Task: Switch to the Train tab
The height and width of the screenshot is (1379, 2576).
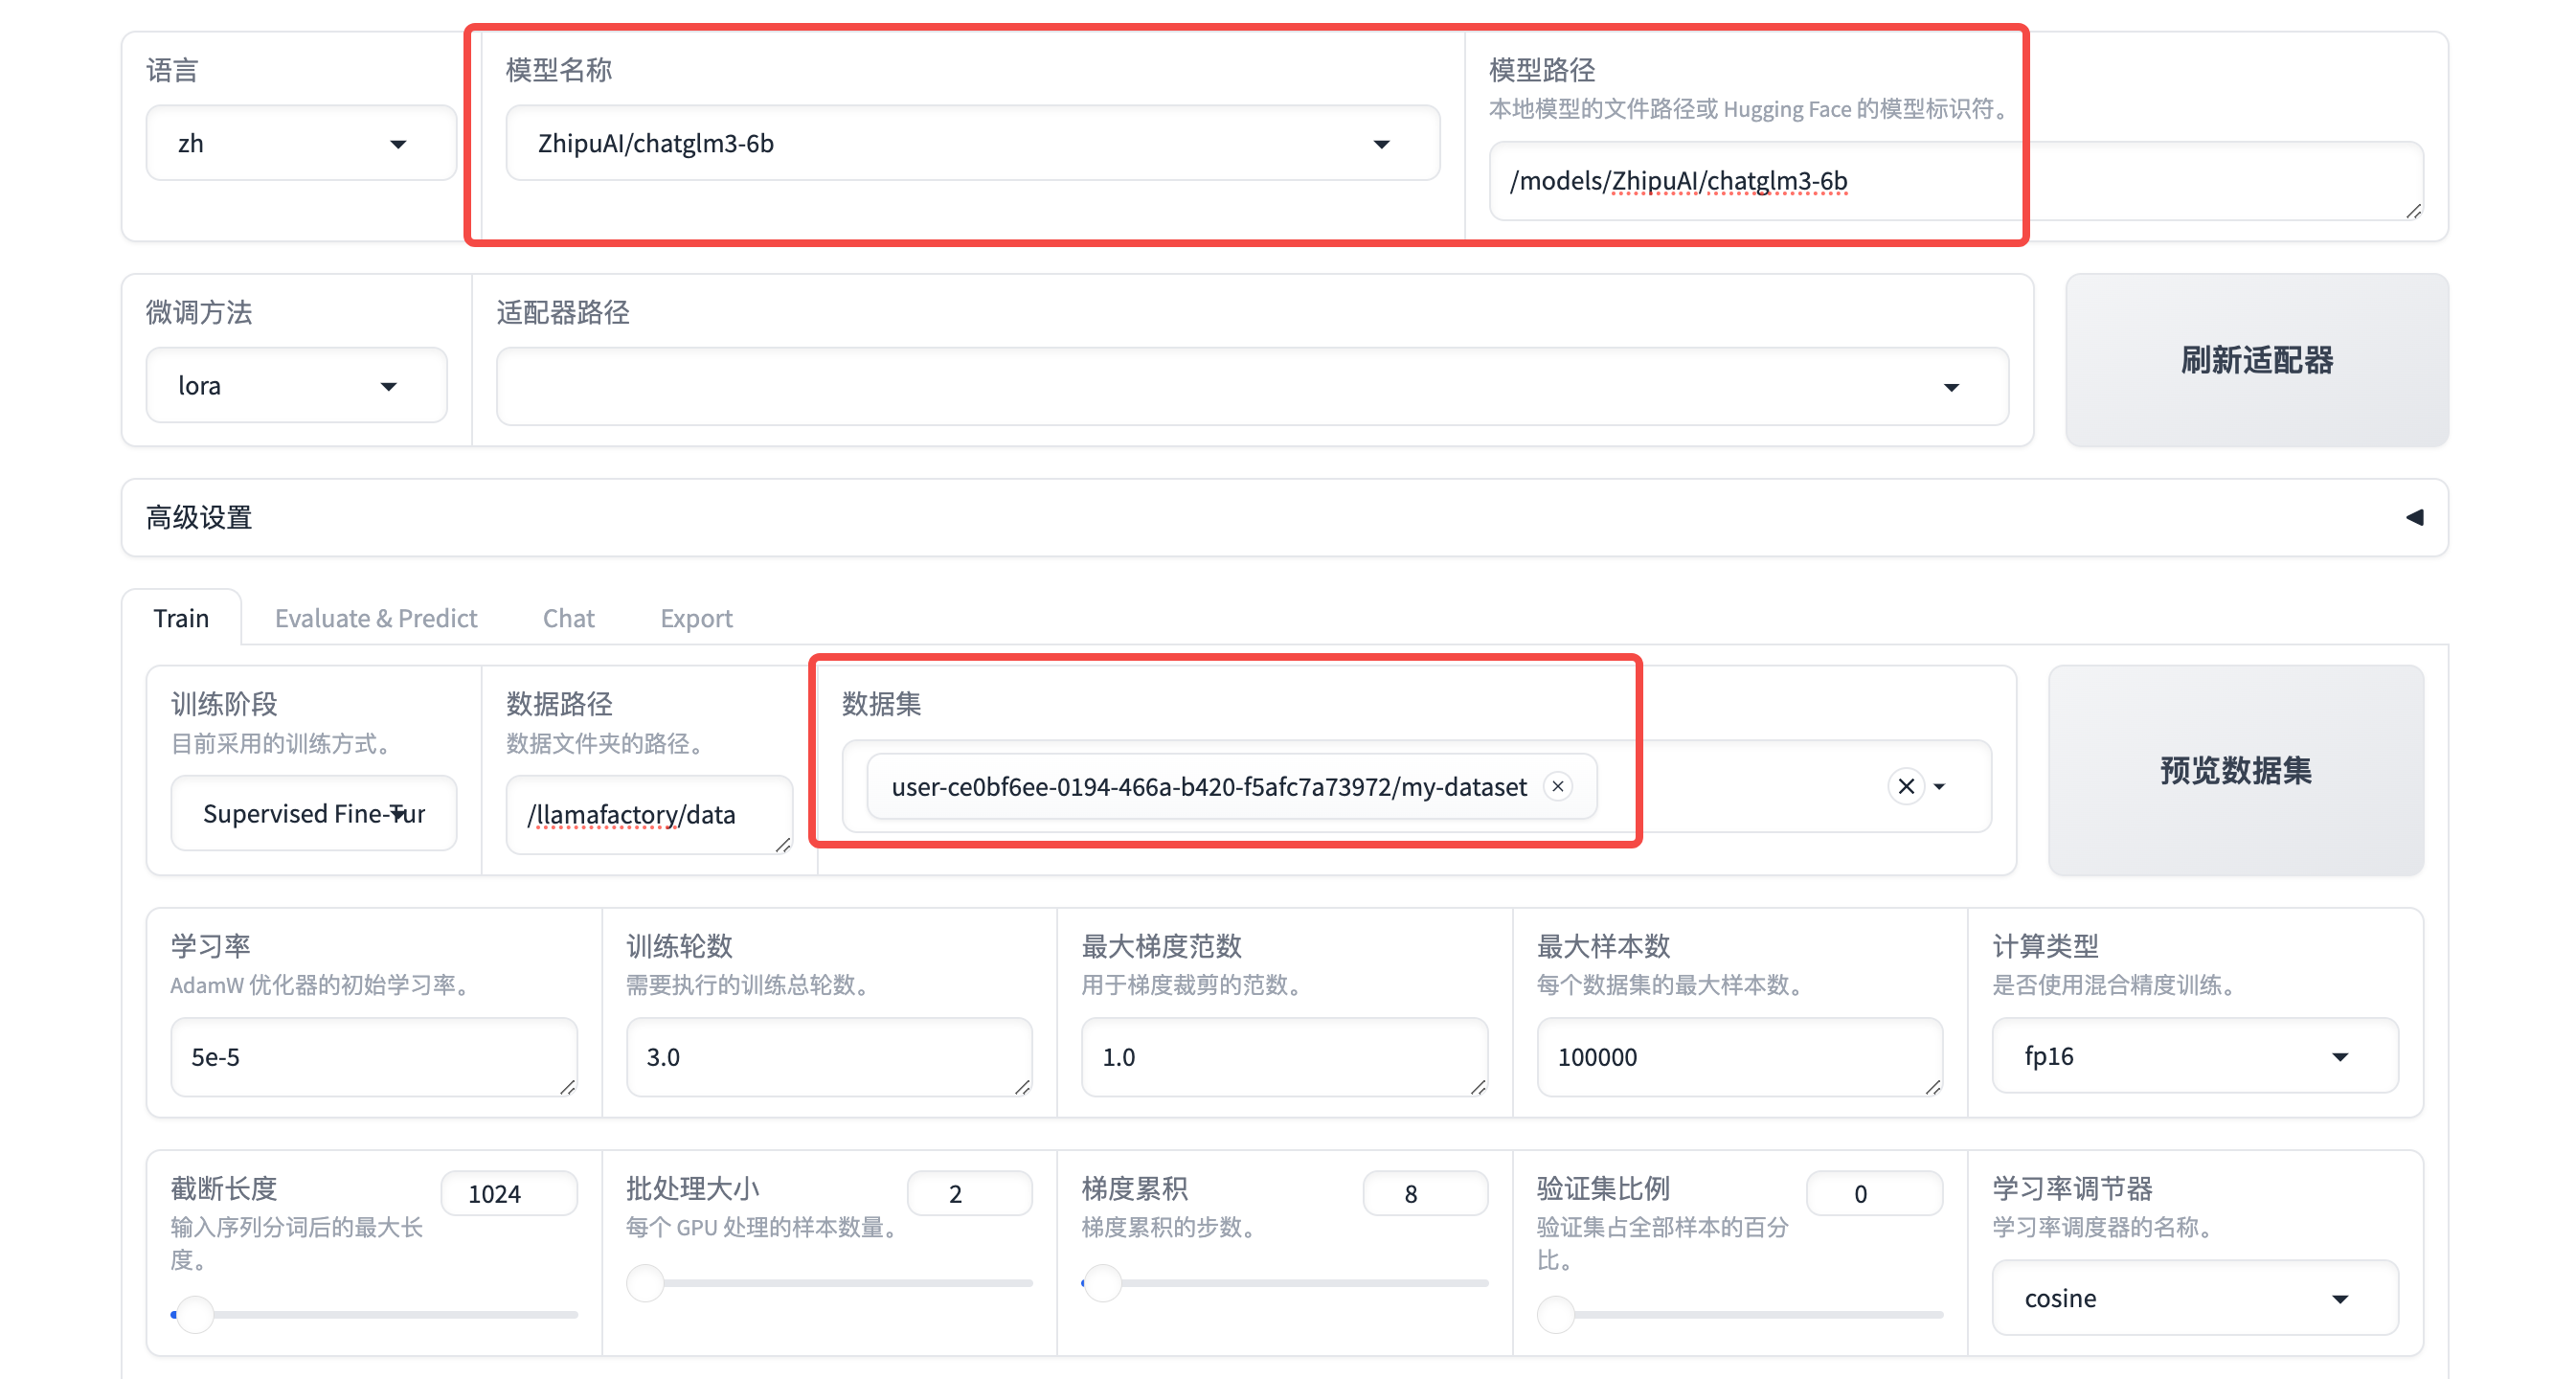Action: tap(181, 618)
